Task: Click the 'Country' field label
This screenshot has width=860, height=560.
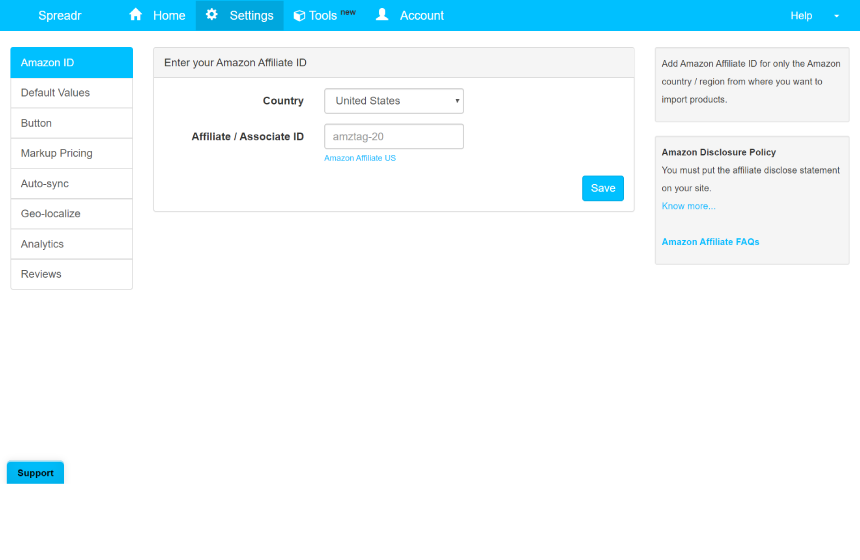Action: [283, 101]
